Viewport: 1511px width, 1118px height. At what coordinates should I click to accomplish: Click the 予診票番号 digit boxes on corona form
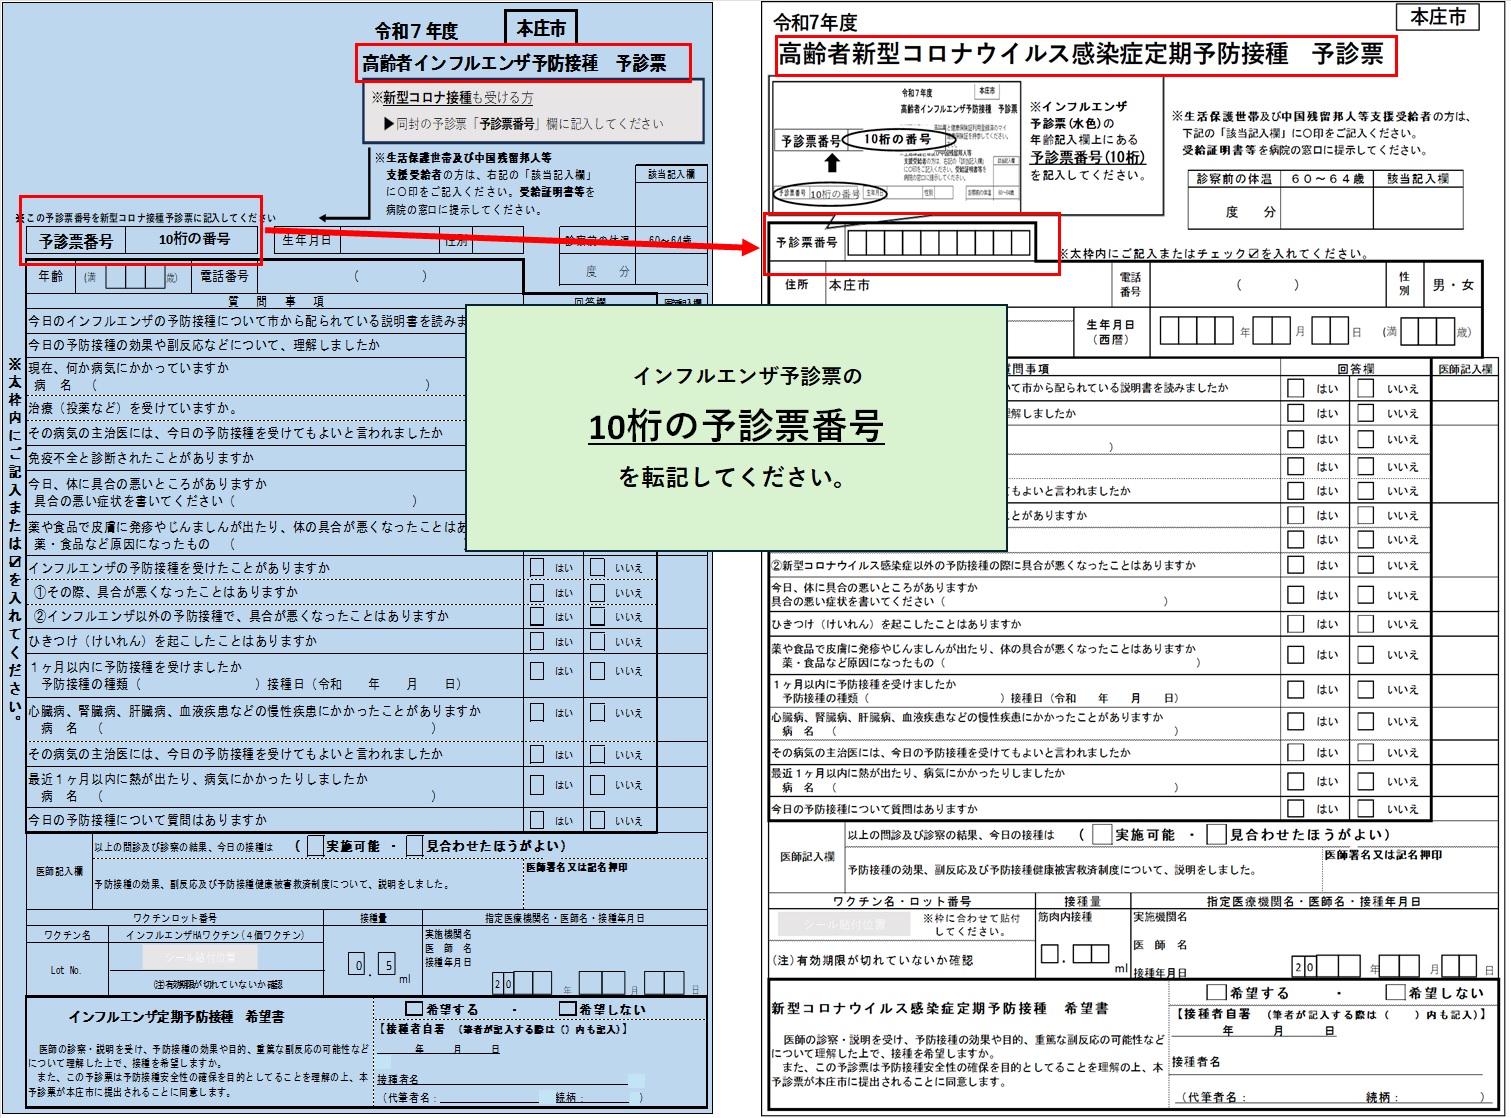click(939, 242)
